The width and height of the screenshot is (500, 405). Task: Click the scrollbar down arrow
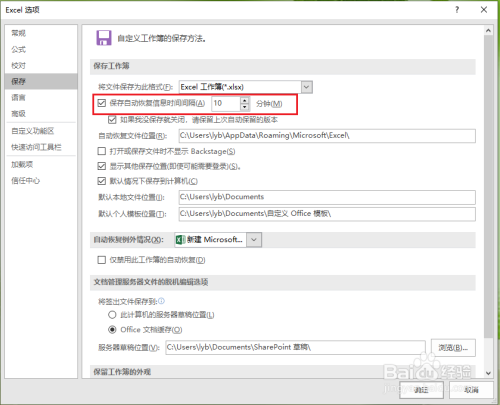coord(488,373)
